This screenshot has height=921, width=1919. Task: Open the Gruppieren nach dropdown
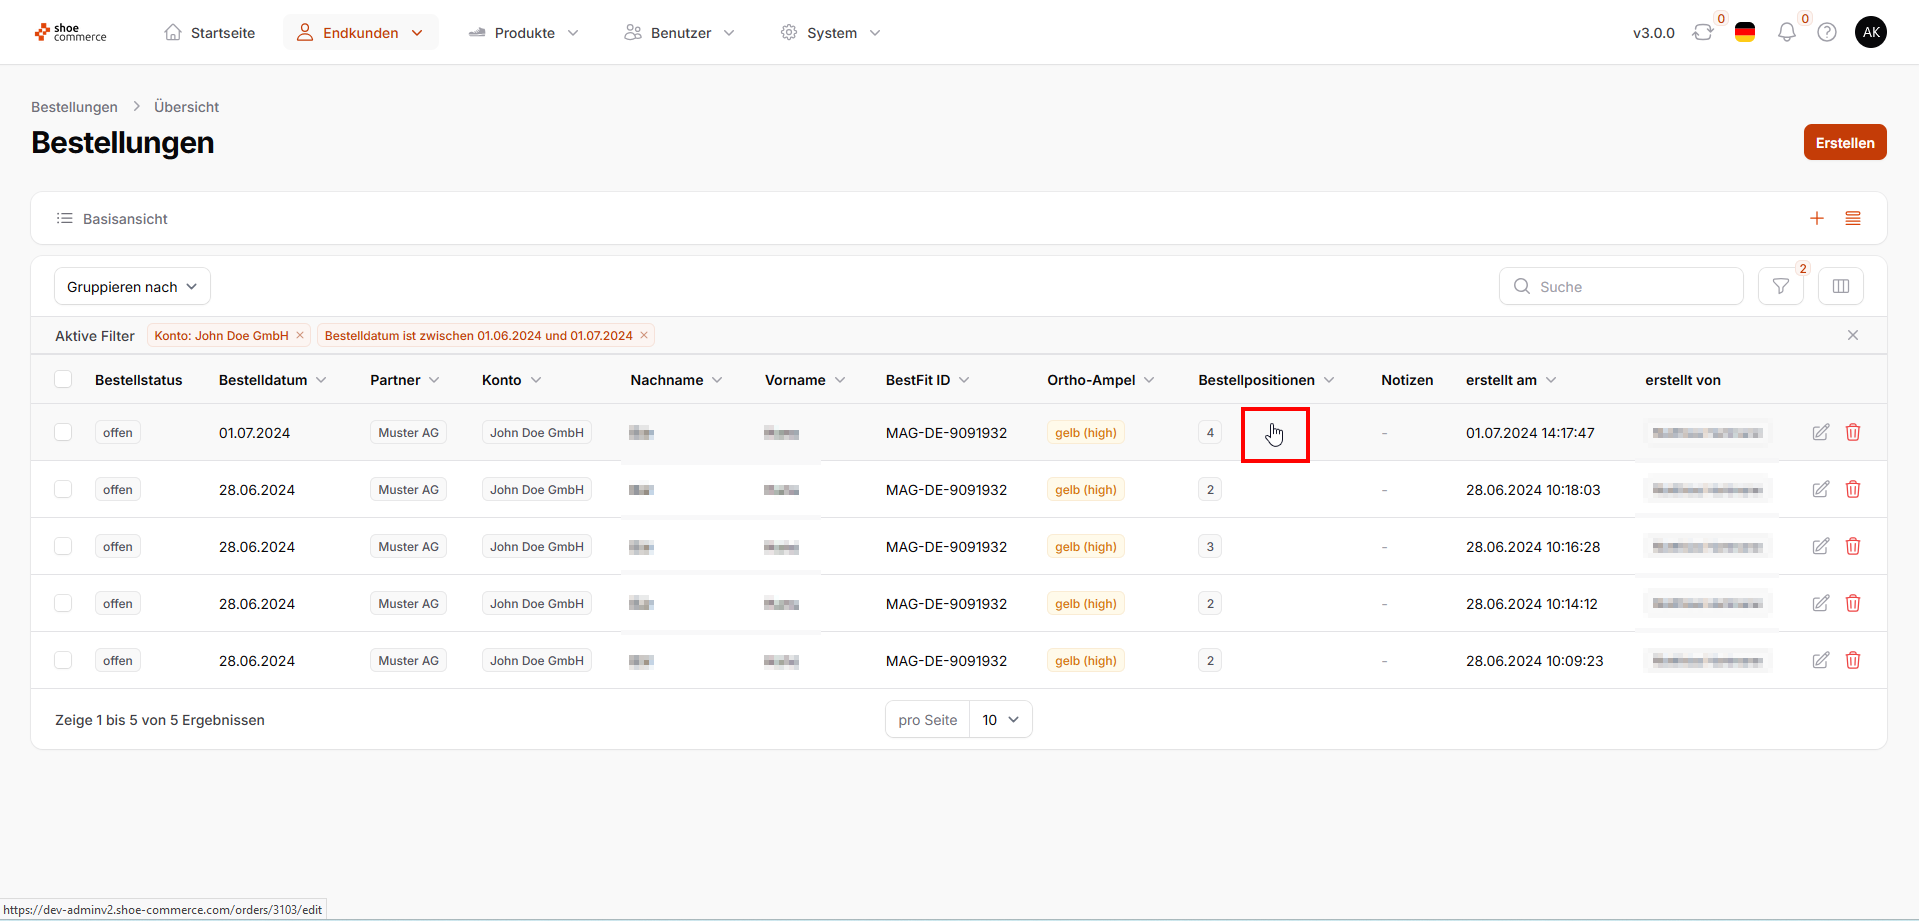(132, 287)
